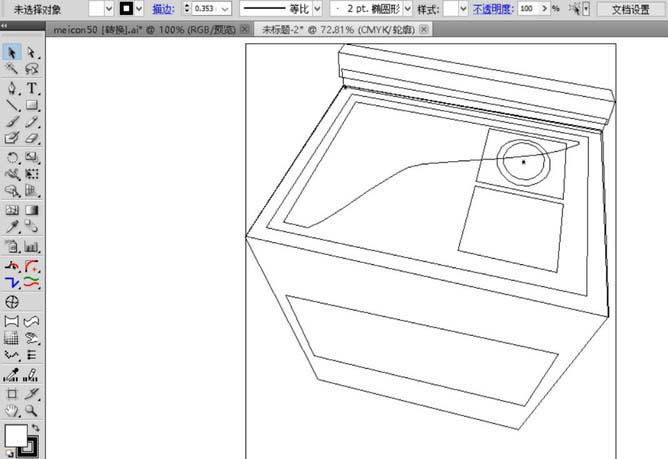Click the white fill color swatch
The height and width of the screenshot is (459, 668).
(x=16, y=435)
